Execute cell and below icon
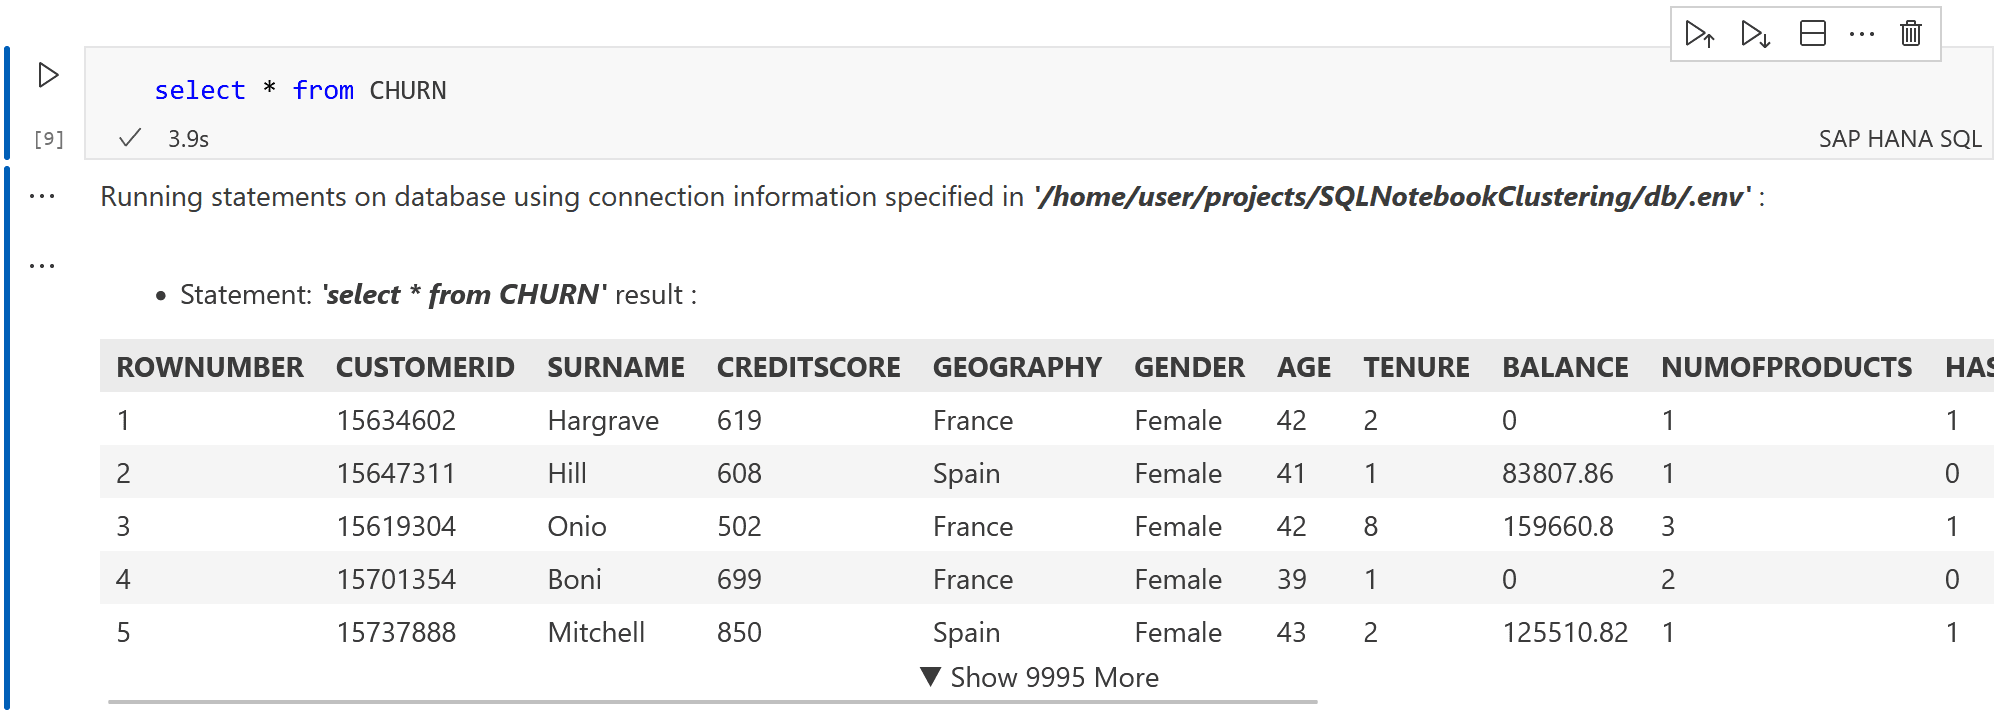1995x721 pixels. pyautogui.click(x=1755, y=34)
